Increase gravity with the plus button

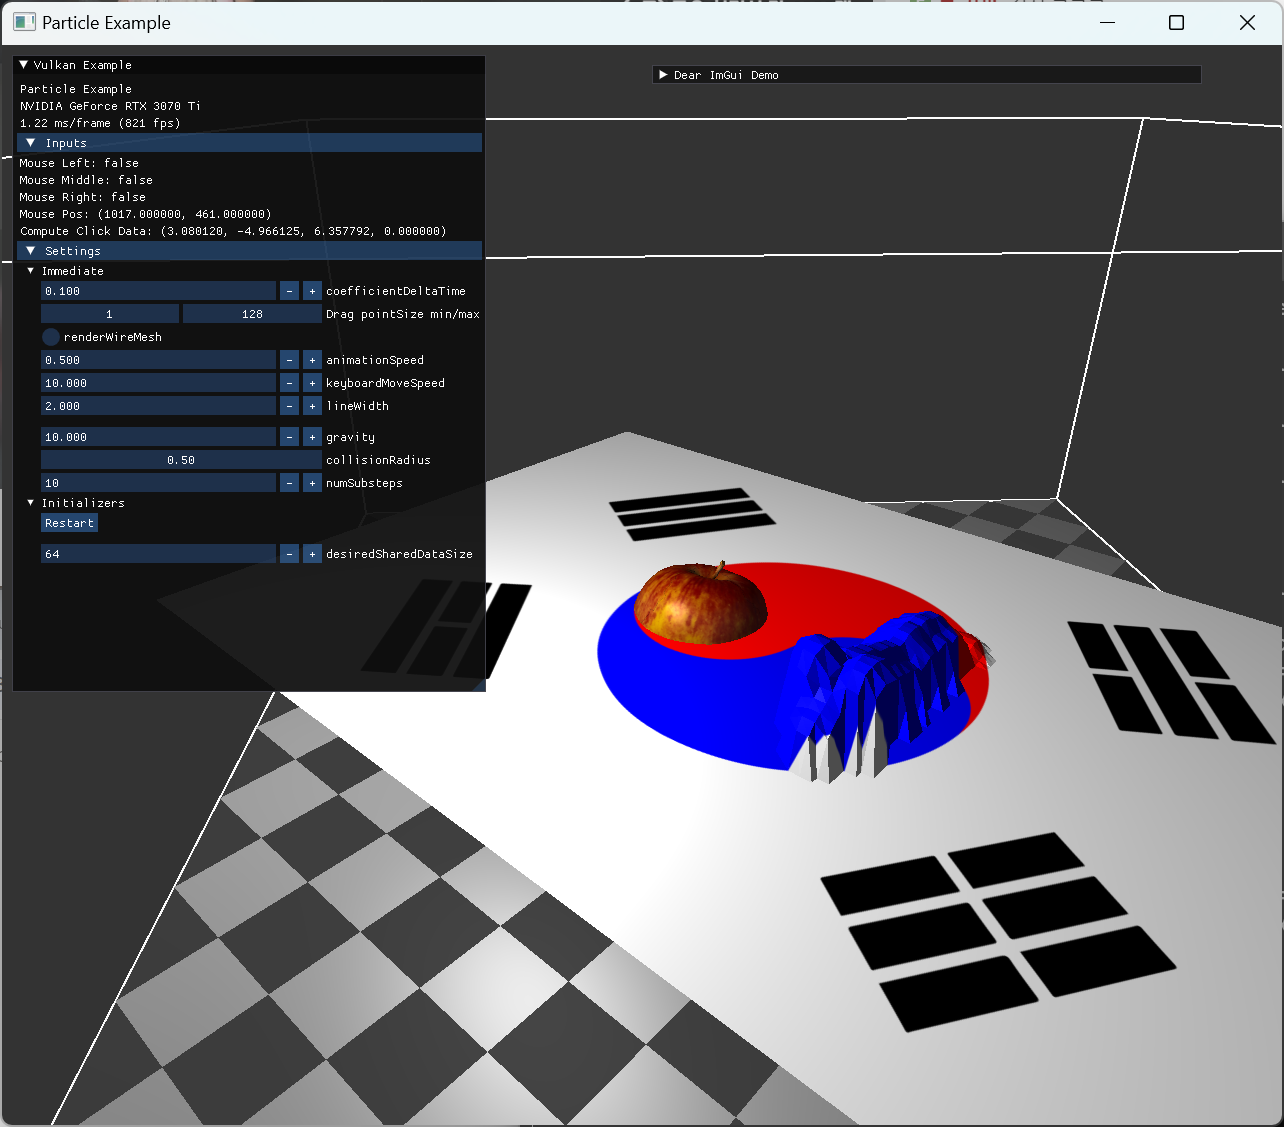[x=312, y=437]
